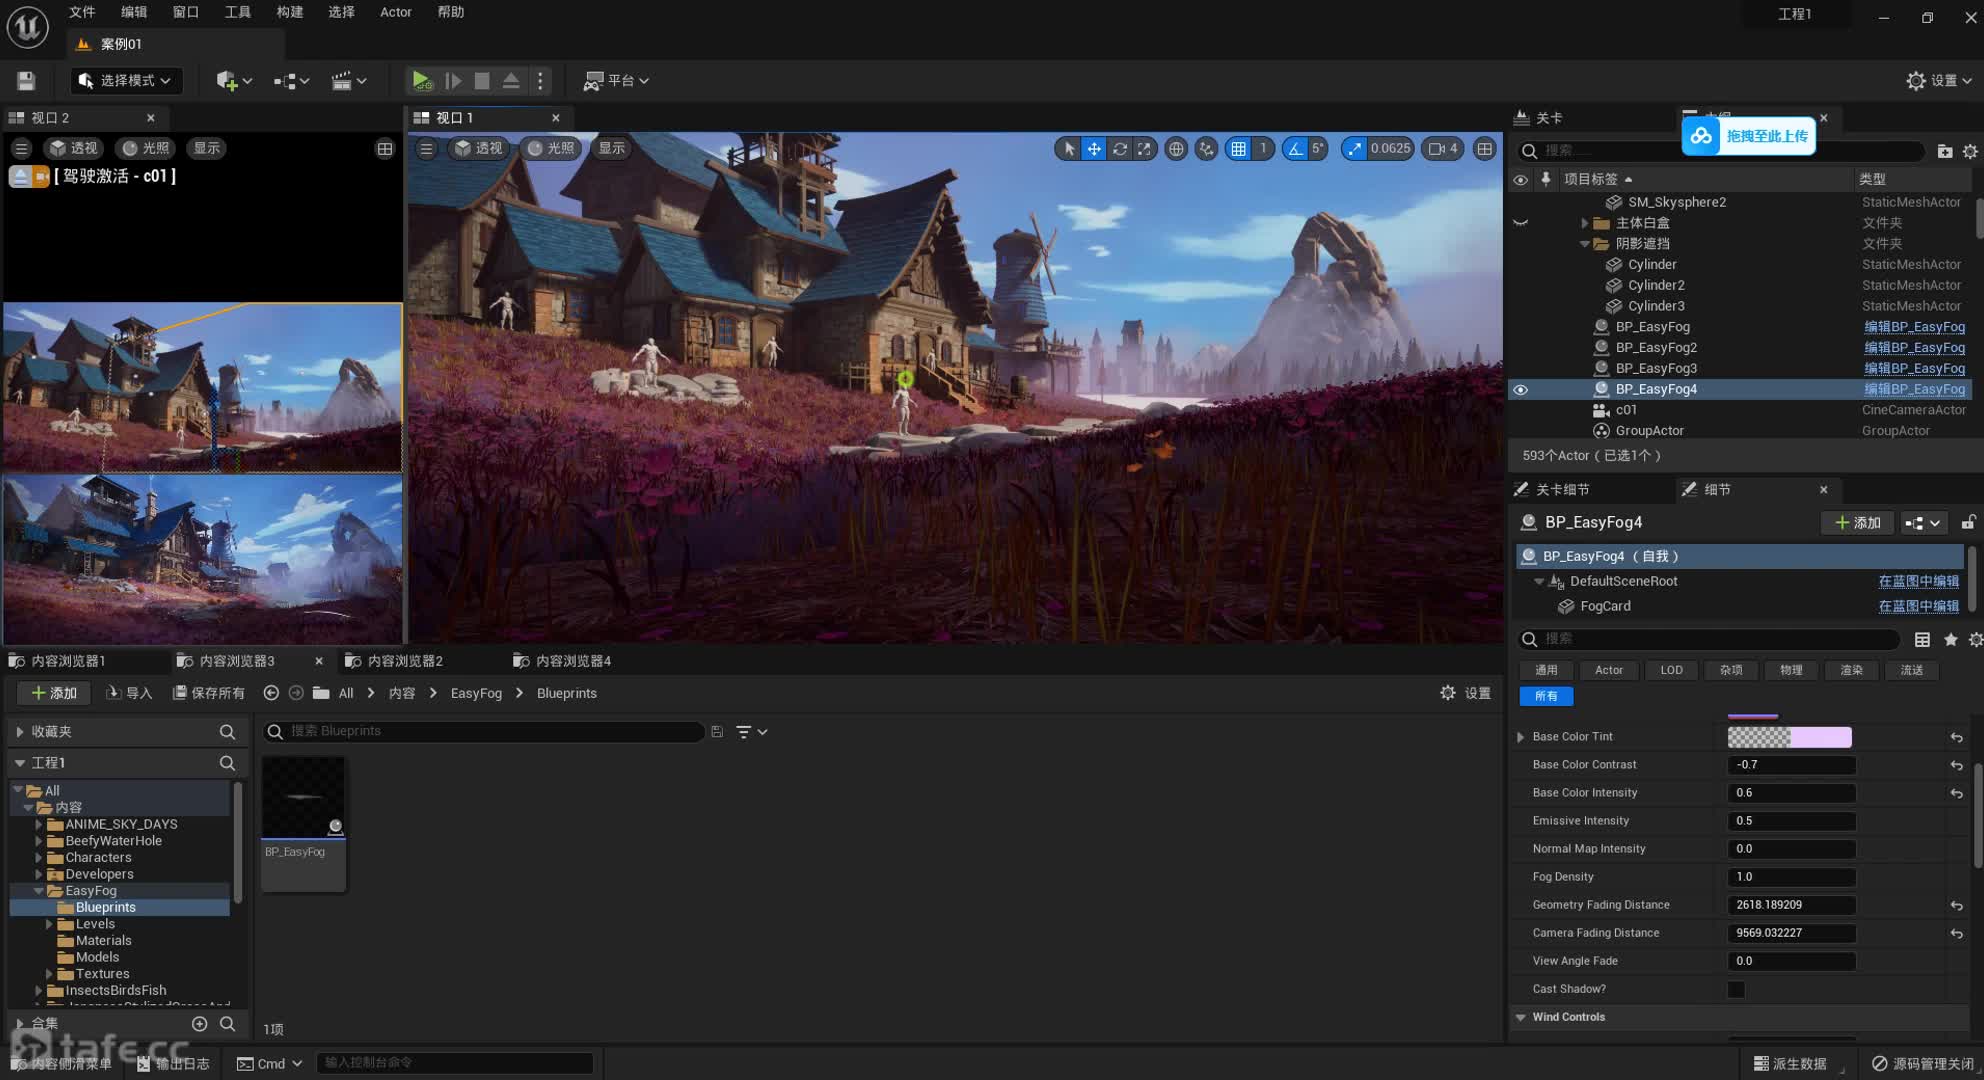
Task: Toggle rotation snapping angle icon
Action: click(1295, 148)
